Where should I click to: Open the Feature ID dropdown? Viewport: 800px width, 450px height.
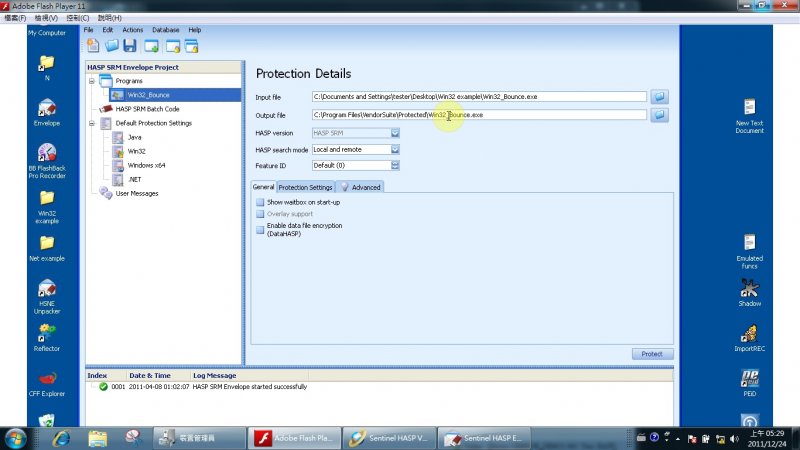tap(395, 165)
